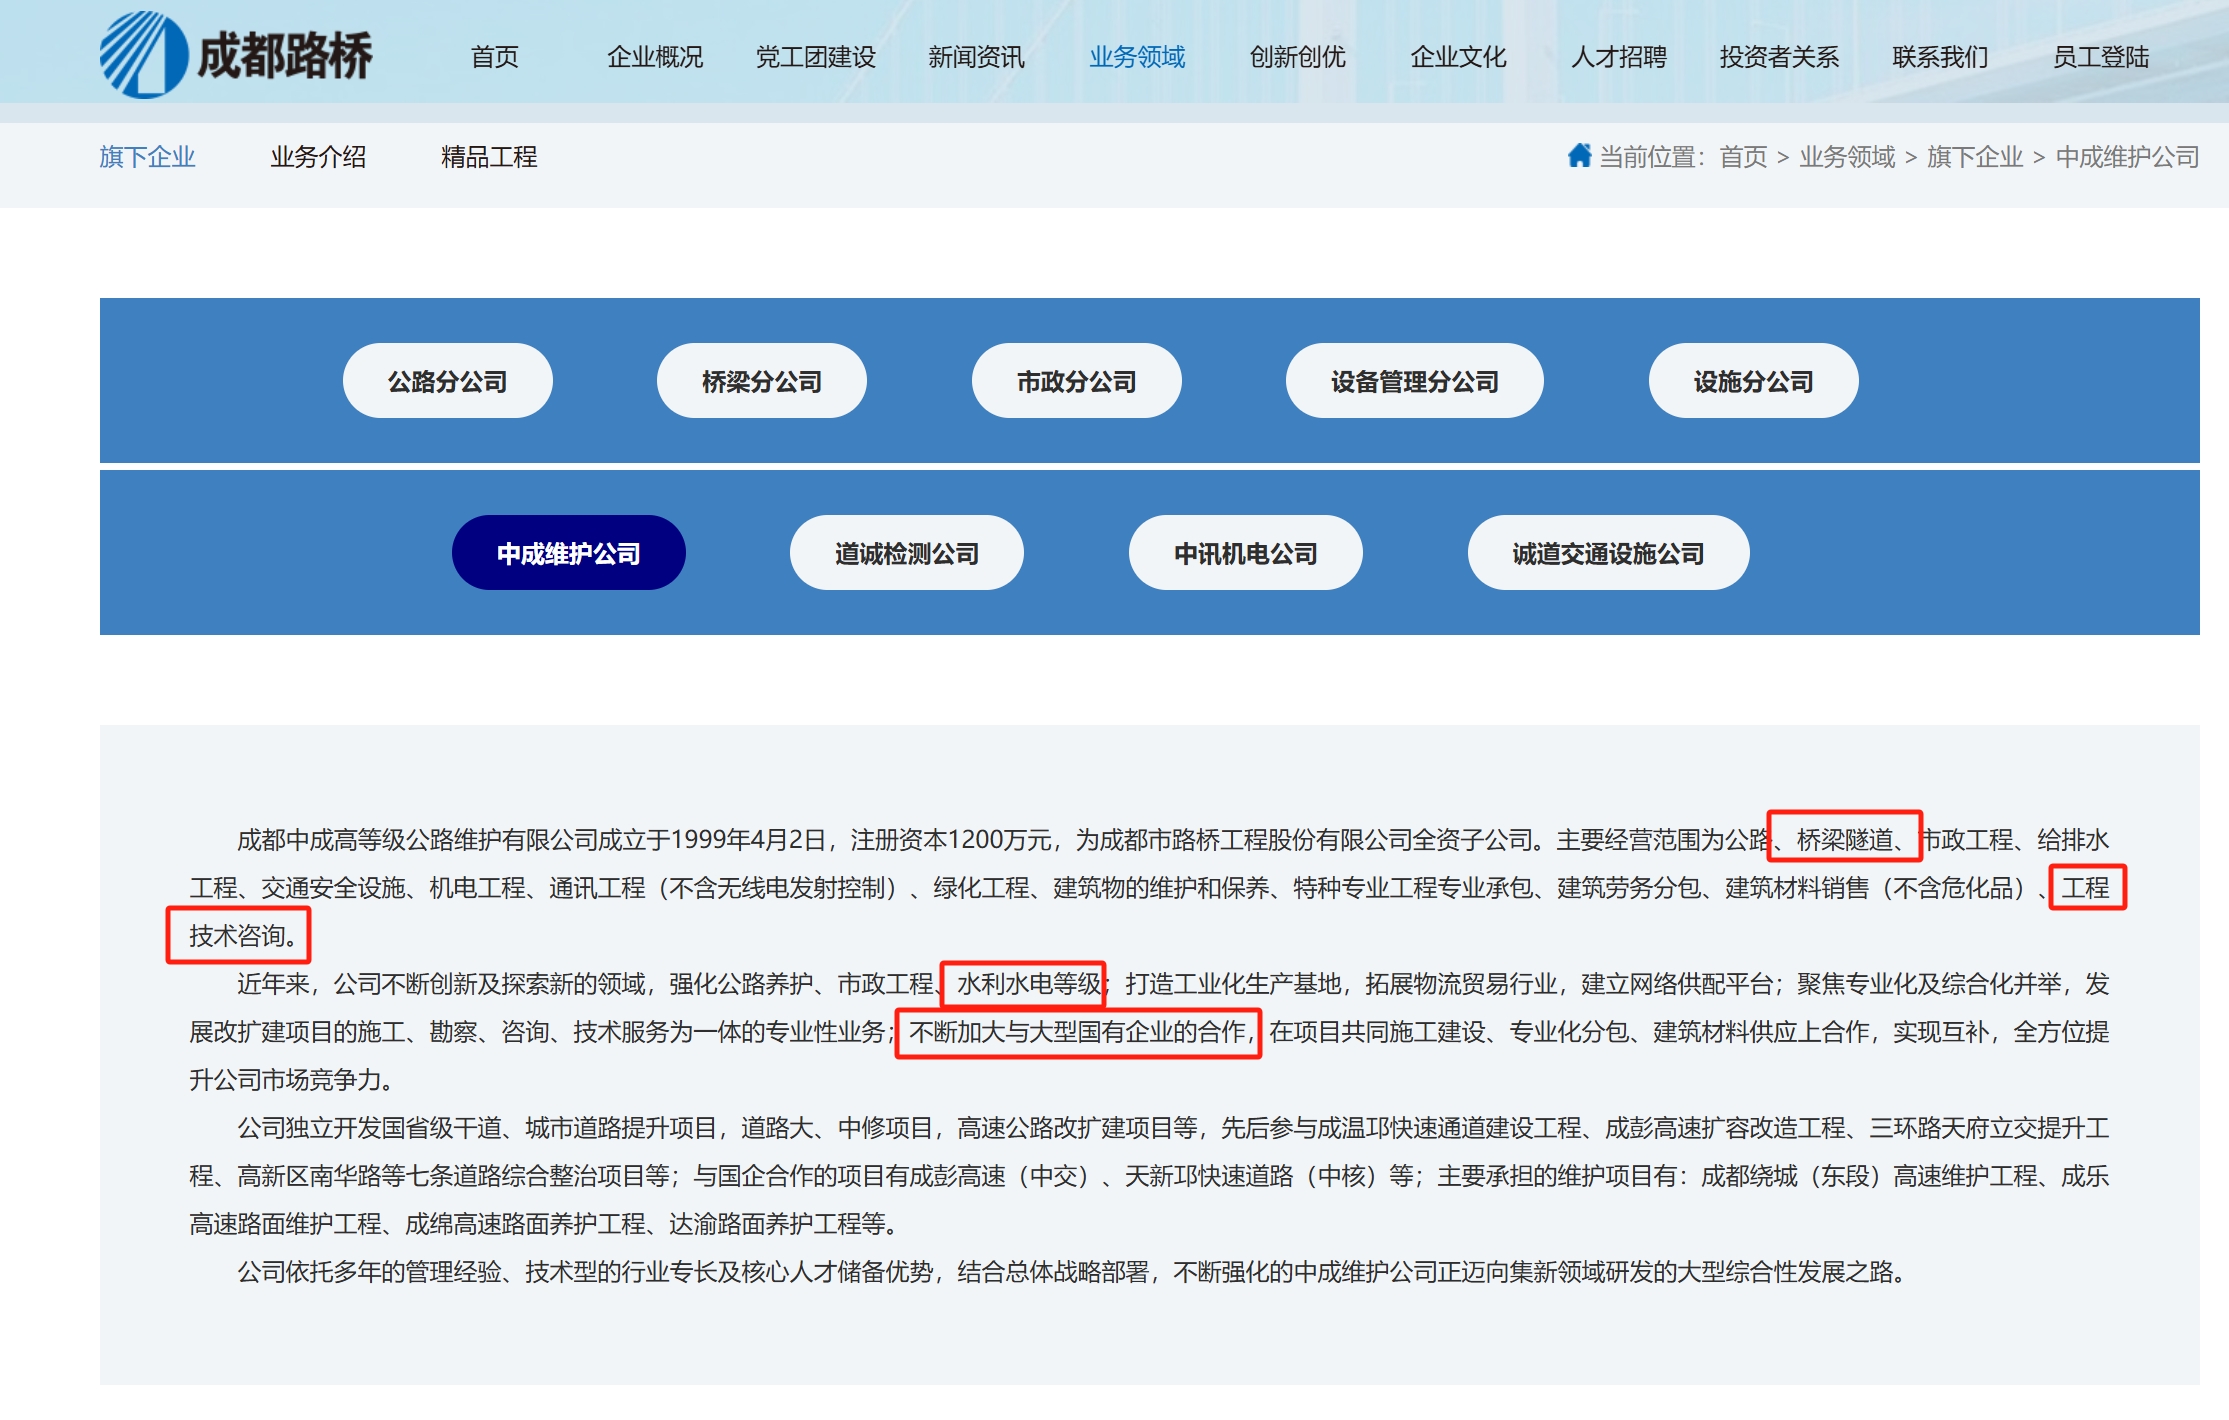Screen dimensions: 2229x1420
Task: Open 设施分公司
Action: [x=1754, y=381]
